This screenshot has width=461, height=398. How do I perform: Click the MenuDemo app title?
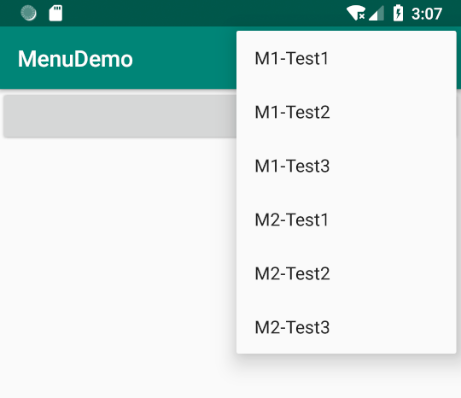(x=75, y=59)
